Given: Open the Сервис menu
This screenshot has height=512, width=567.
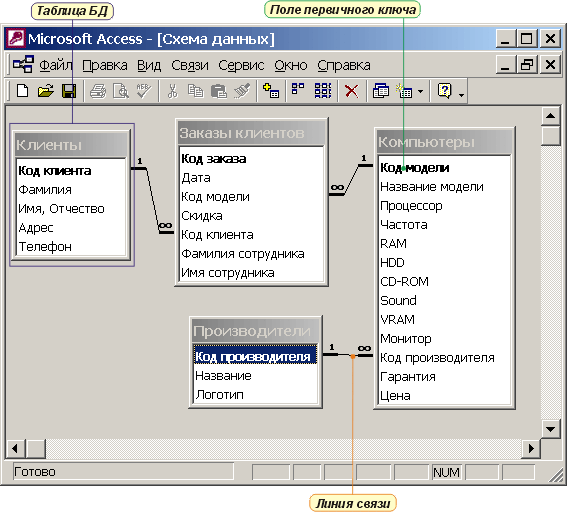Looking at the screenshot, I should coord(241,66).
